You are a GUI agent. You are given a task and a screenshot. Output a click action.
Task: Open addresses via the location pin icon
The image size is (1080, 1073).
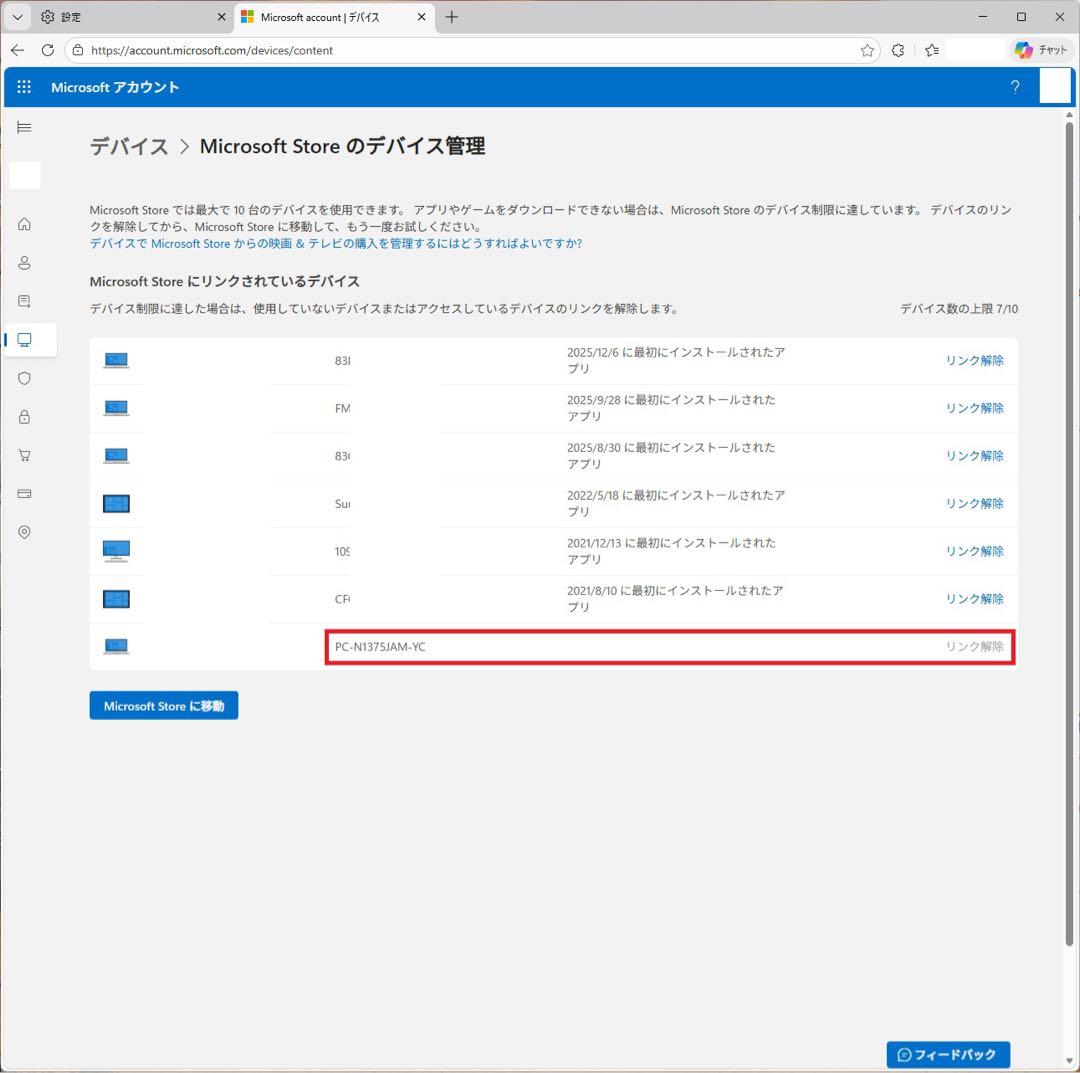[x=24, y=531]
